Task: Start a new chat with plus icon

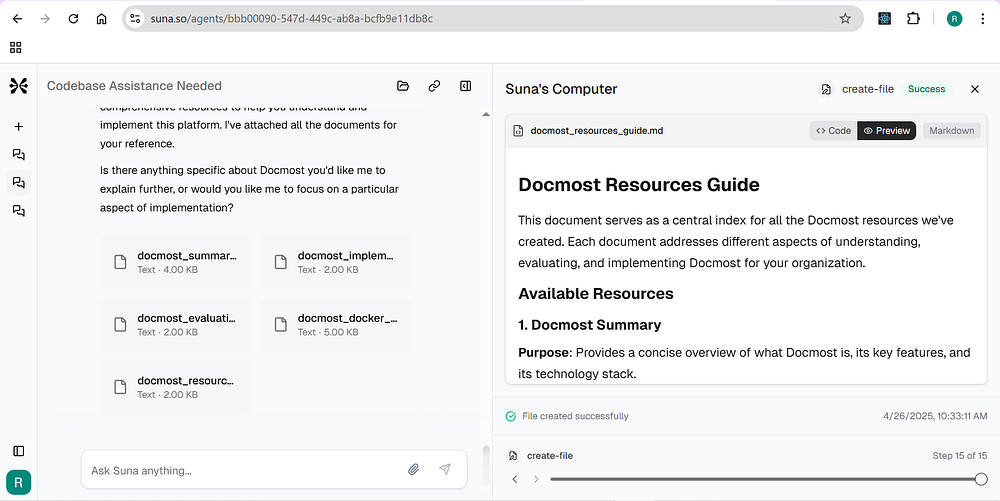Action: (18, 126)
